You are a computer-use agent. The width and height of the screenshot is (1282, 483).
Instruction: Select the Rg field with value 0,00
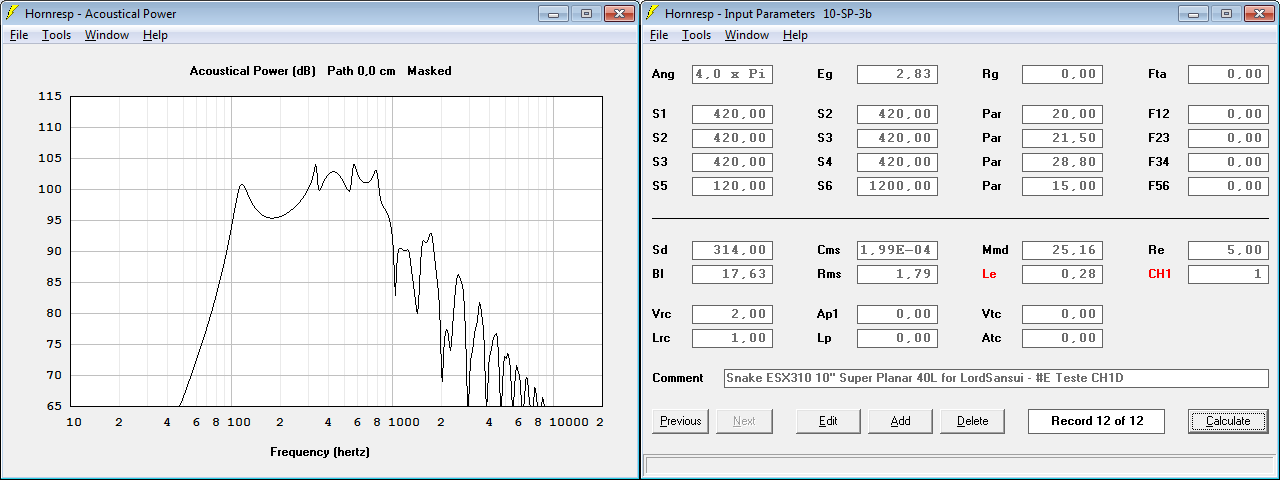pyautogui.click(x=1062, y=74)
